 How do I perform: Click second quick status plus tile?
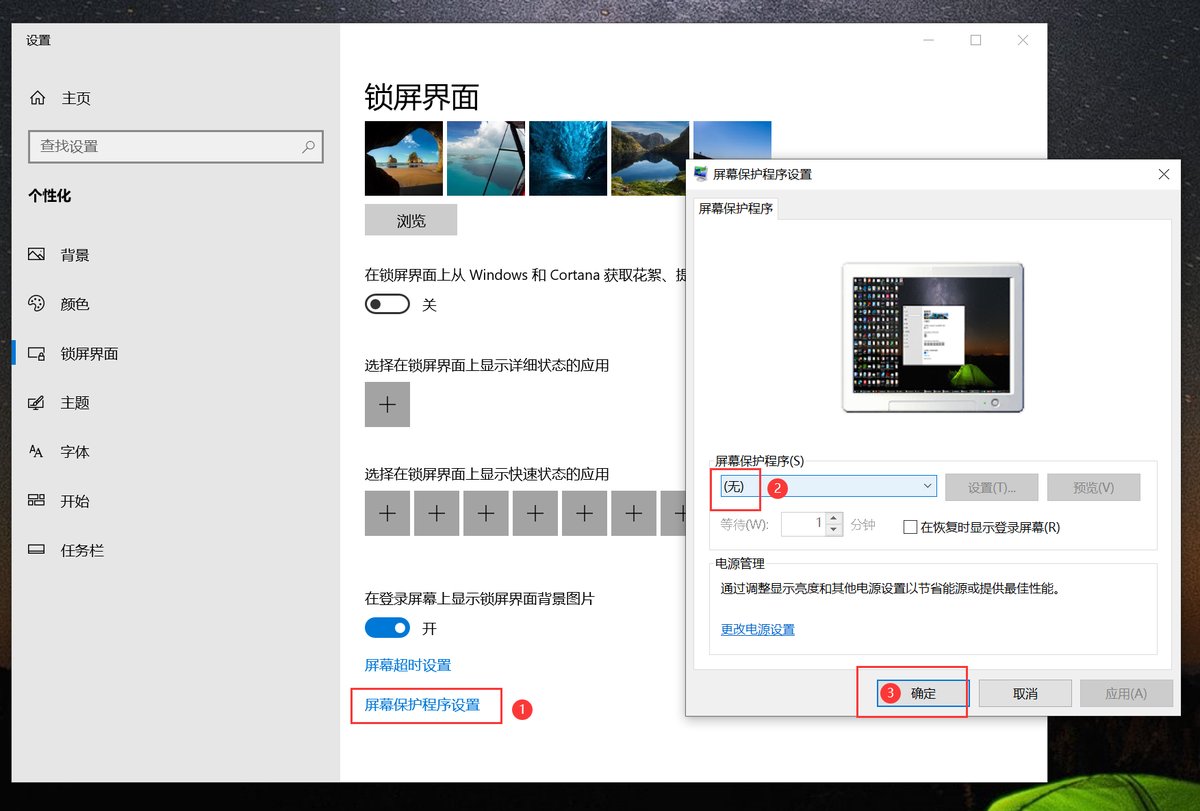point(436,514)
